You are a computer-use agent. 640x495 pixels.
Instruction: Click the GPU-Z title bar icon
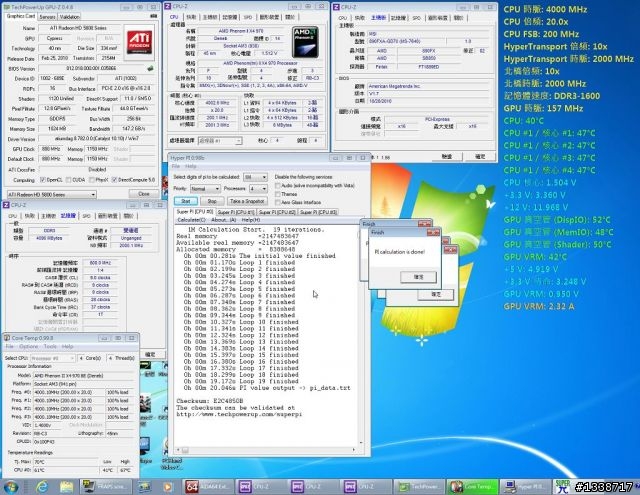7,7
